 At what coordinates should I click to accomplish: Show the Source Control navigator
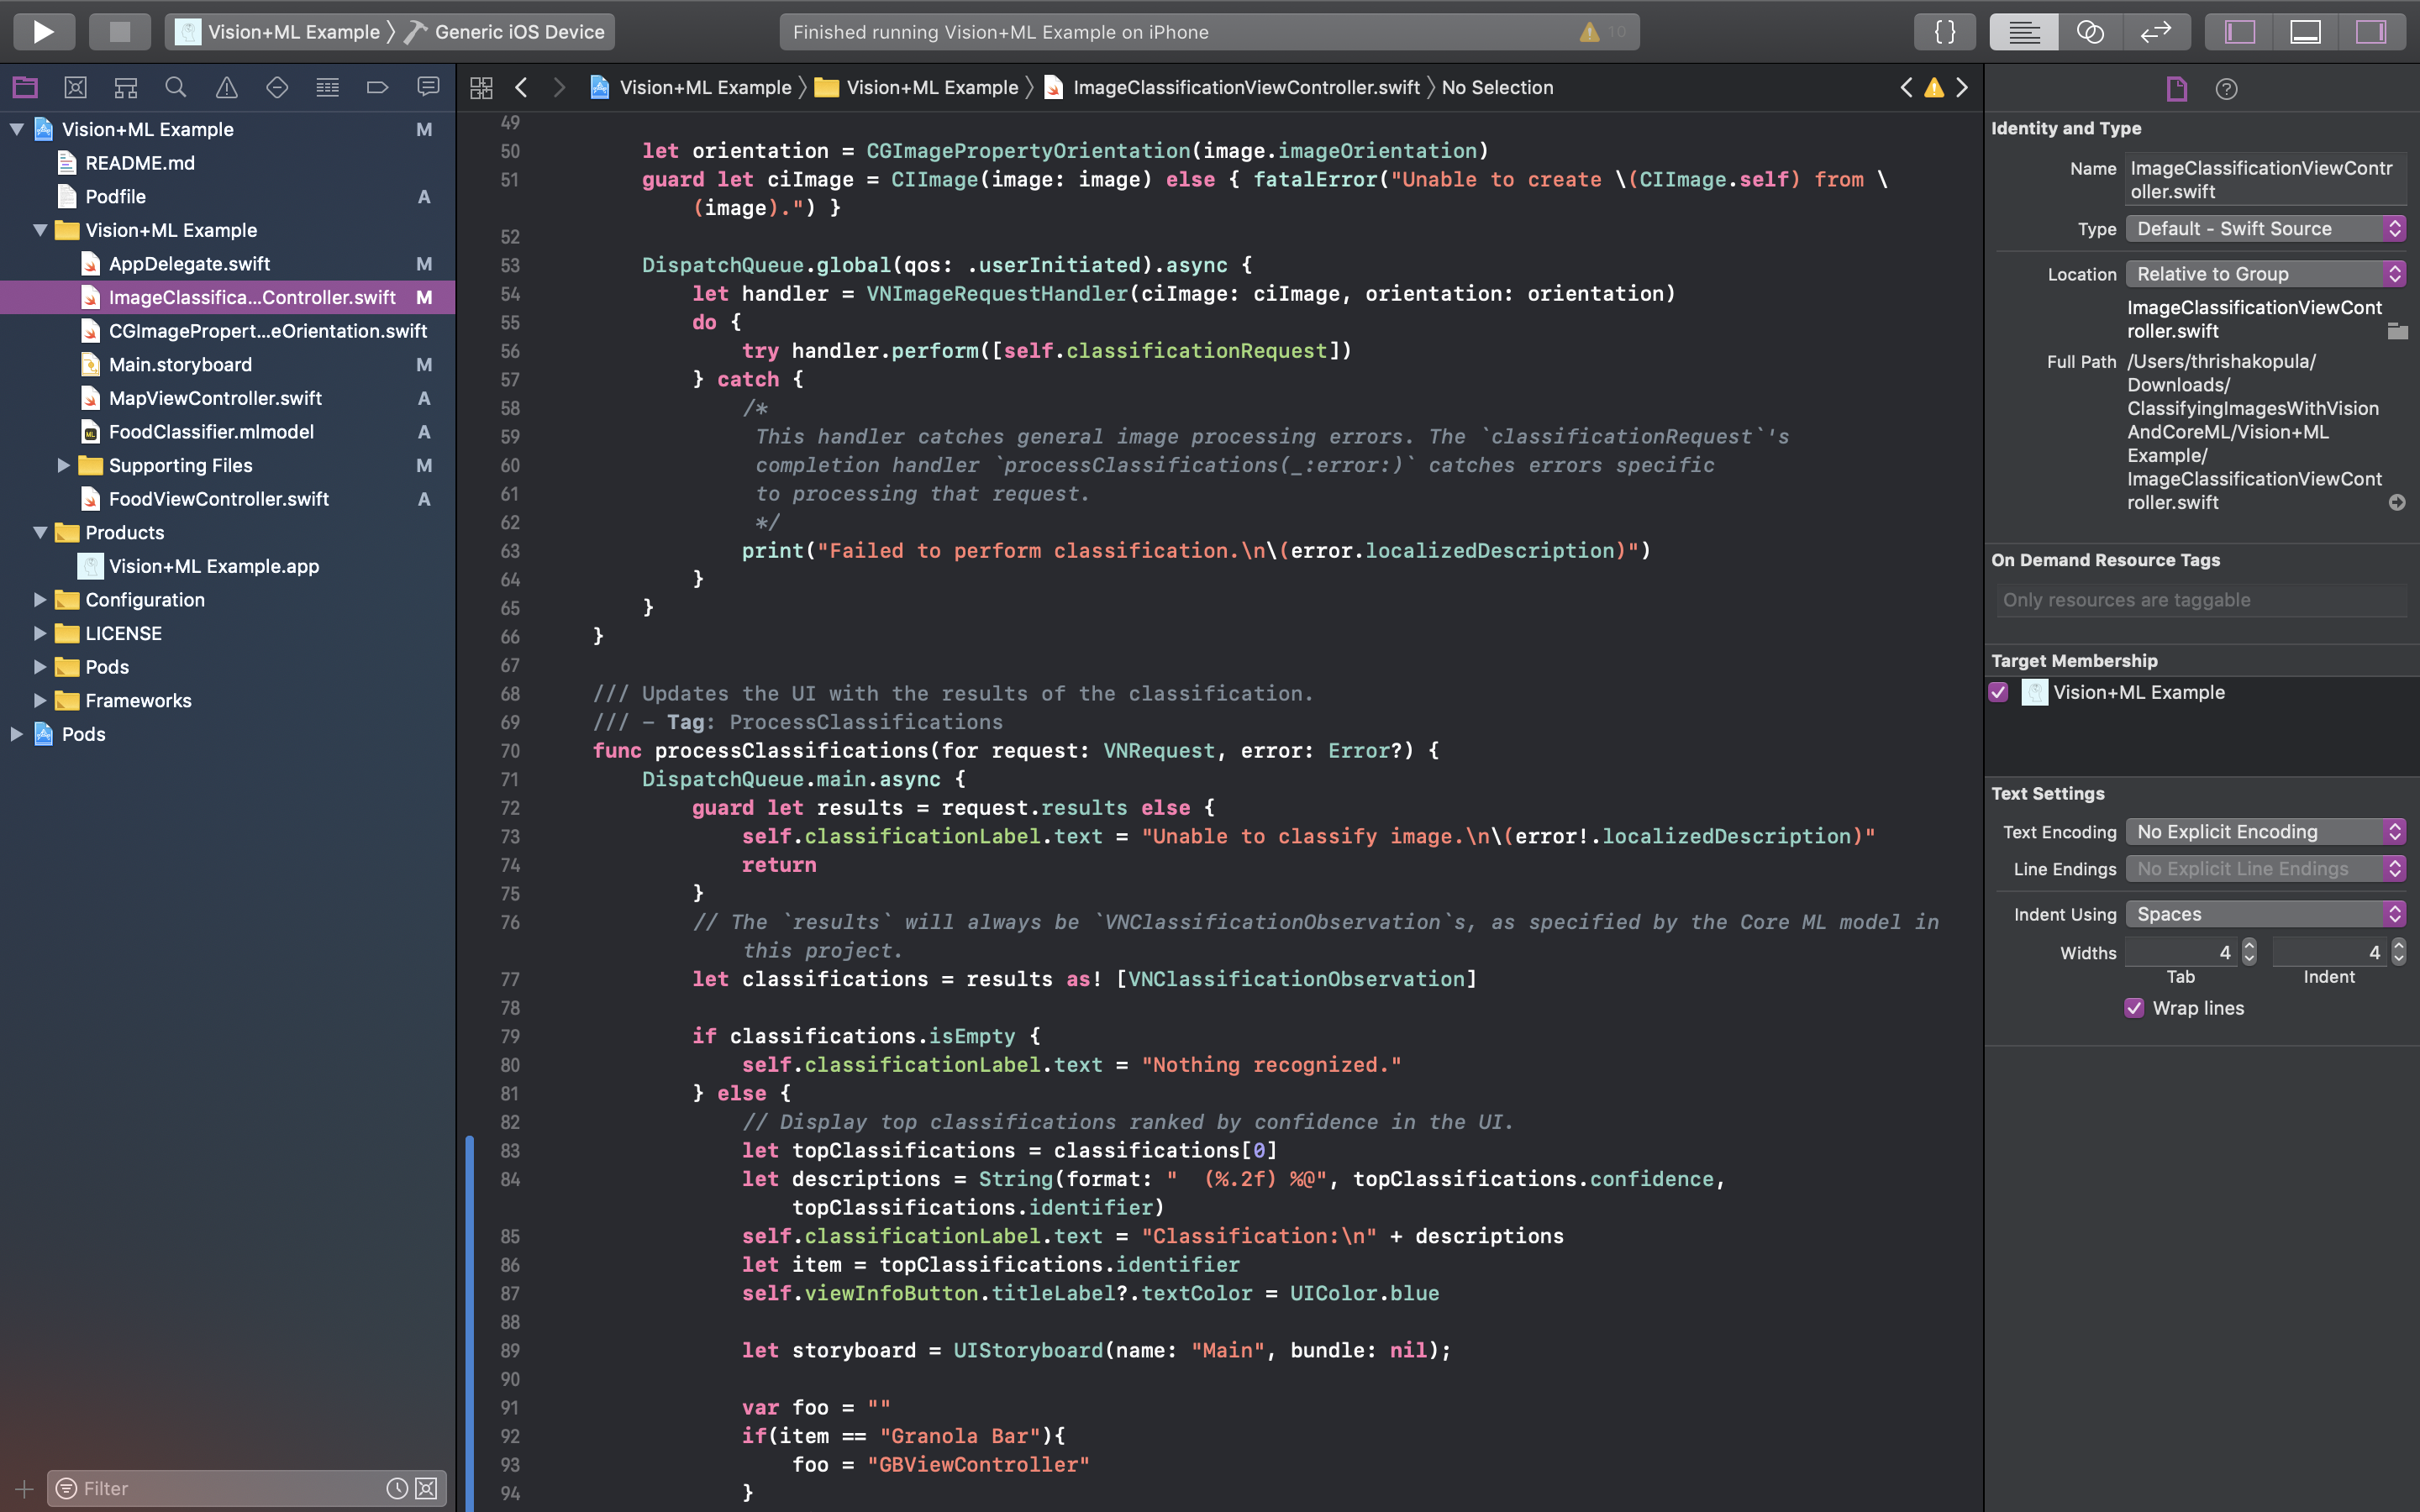tap(75, 88)
